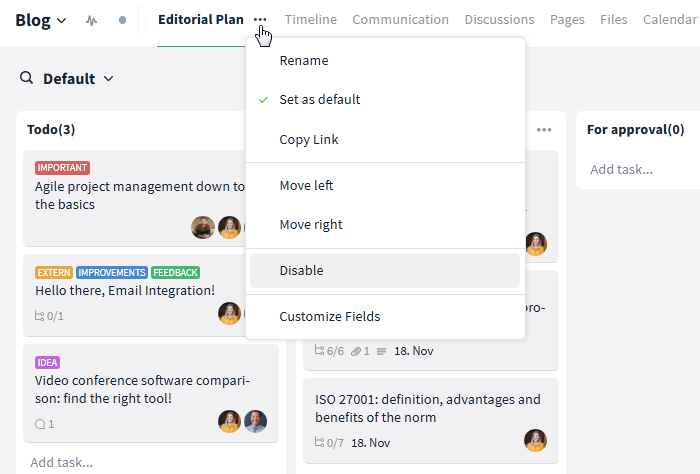The image size is (700, 474).
Task: Click the attachment paperclip icon showing 1
Action: click(356, 351)
